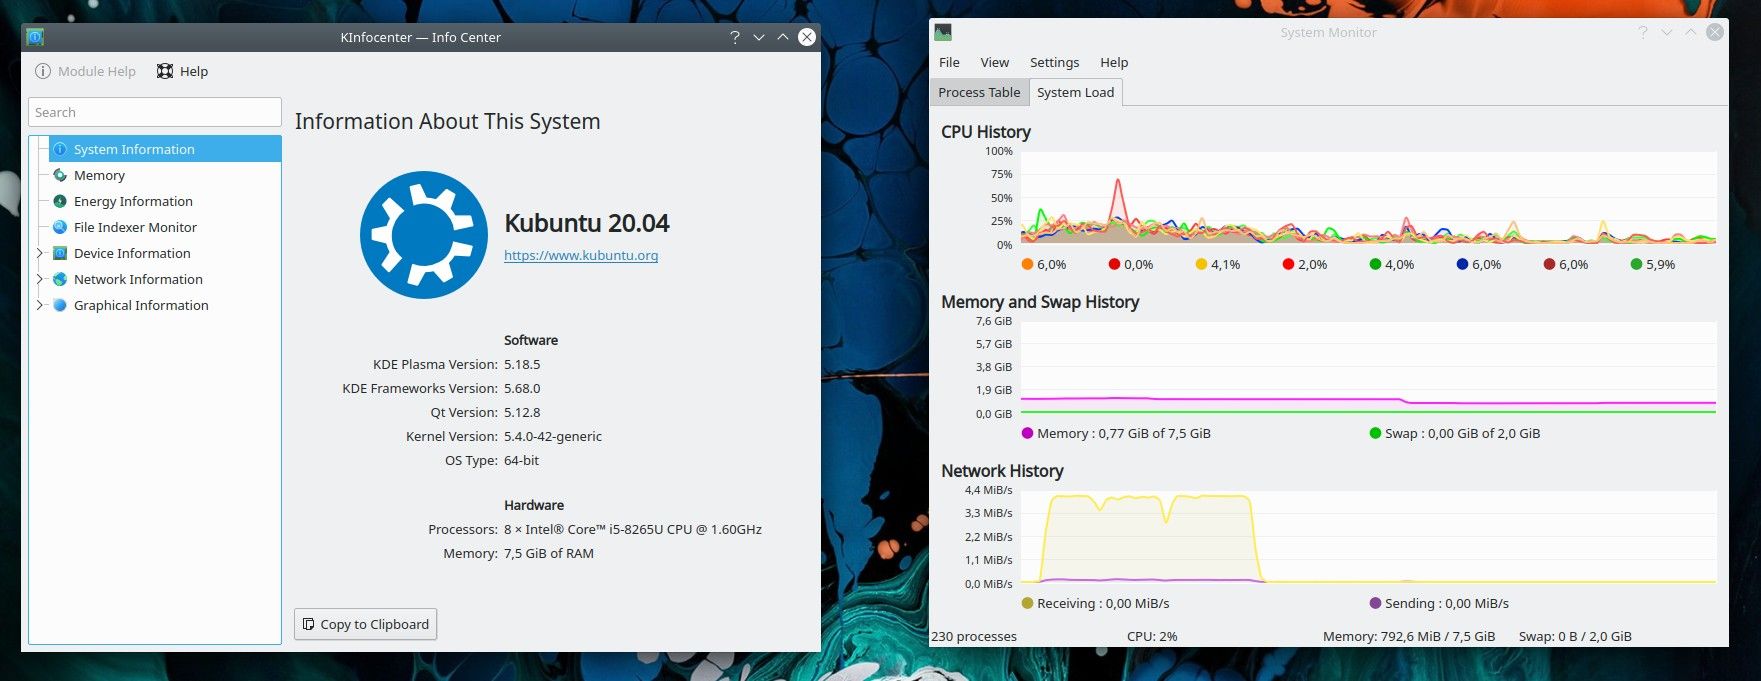Screen dimensions: 1761x681
Task: Click the Kubuntu 20.04 heading text
Action: 587,223
